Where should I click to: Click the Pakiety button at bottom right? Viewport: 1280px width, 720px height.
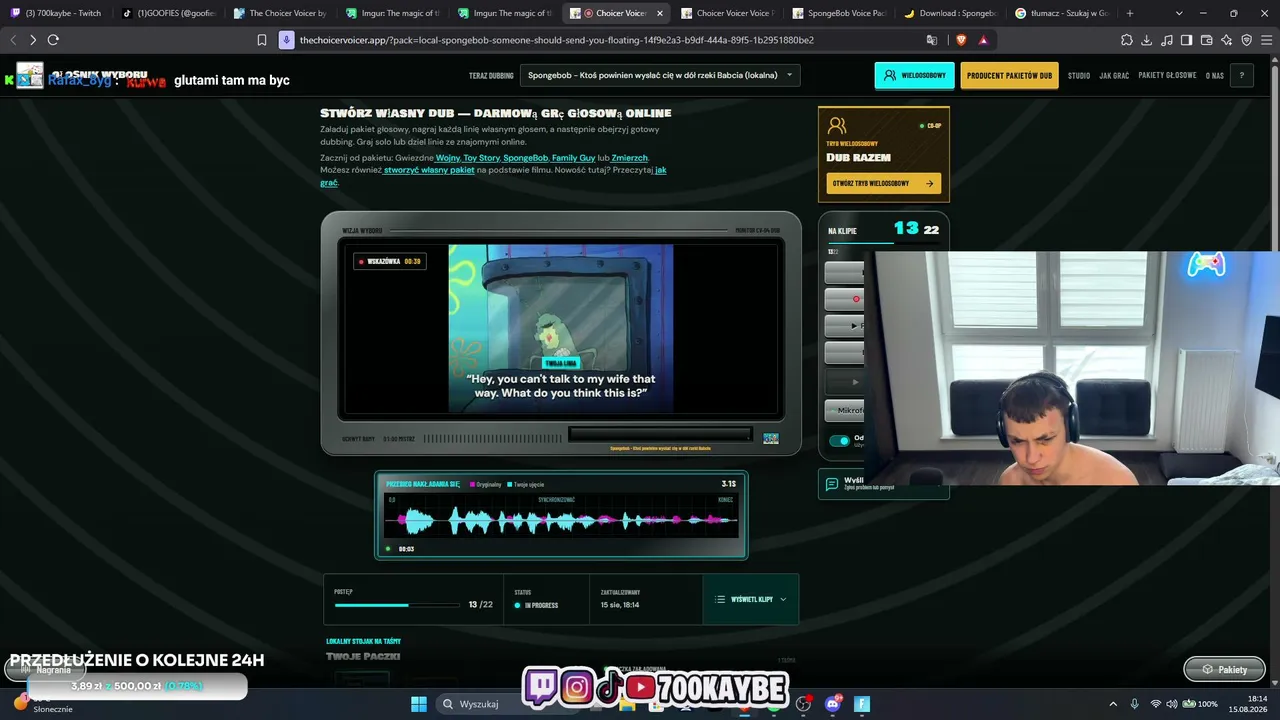(1224, 669)
